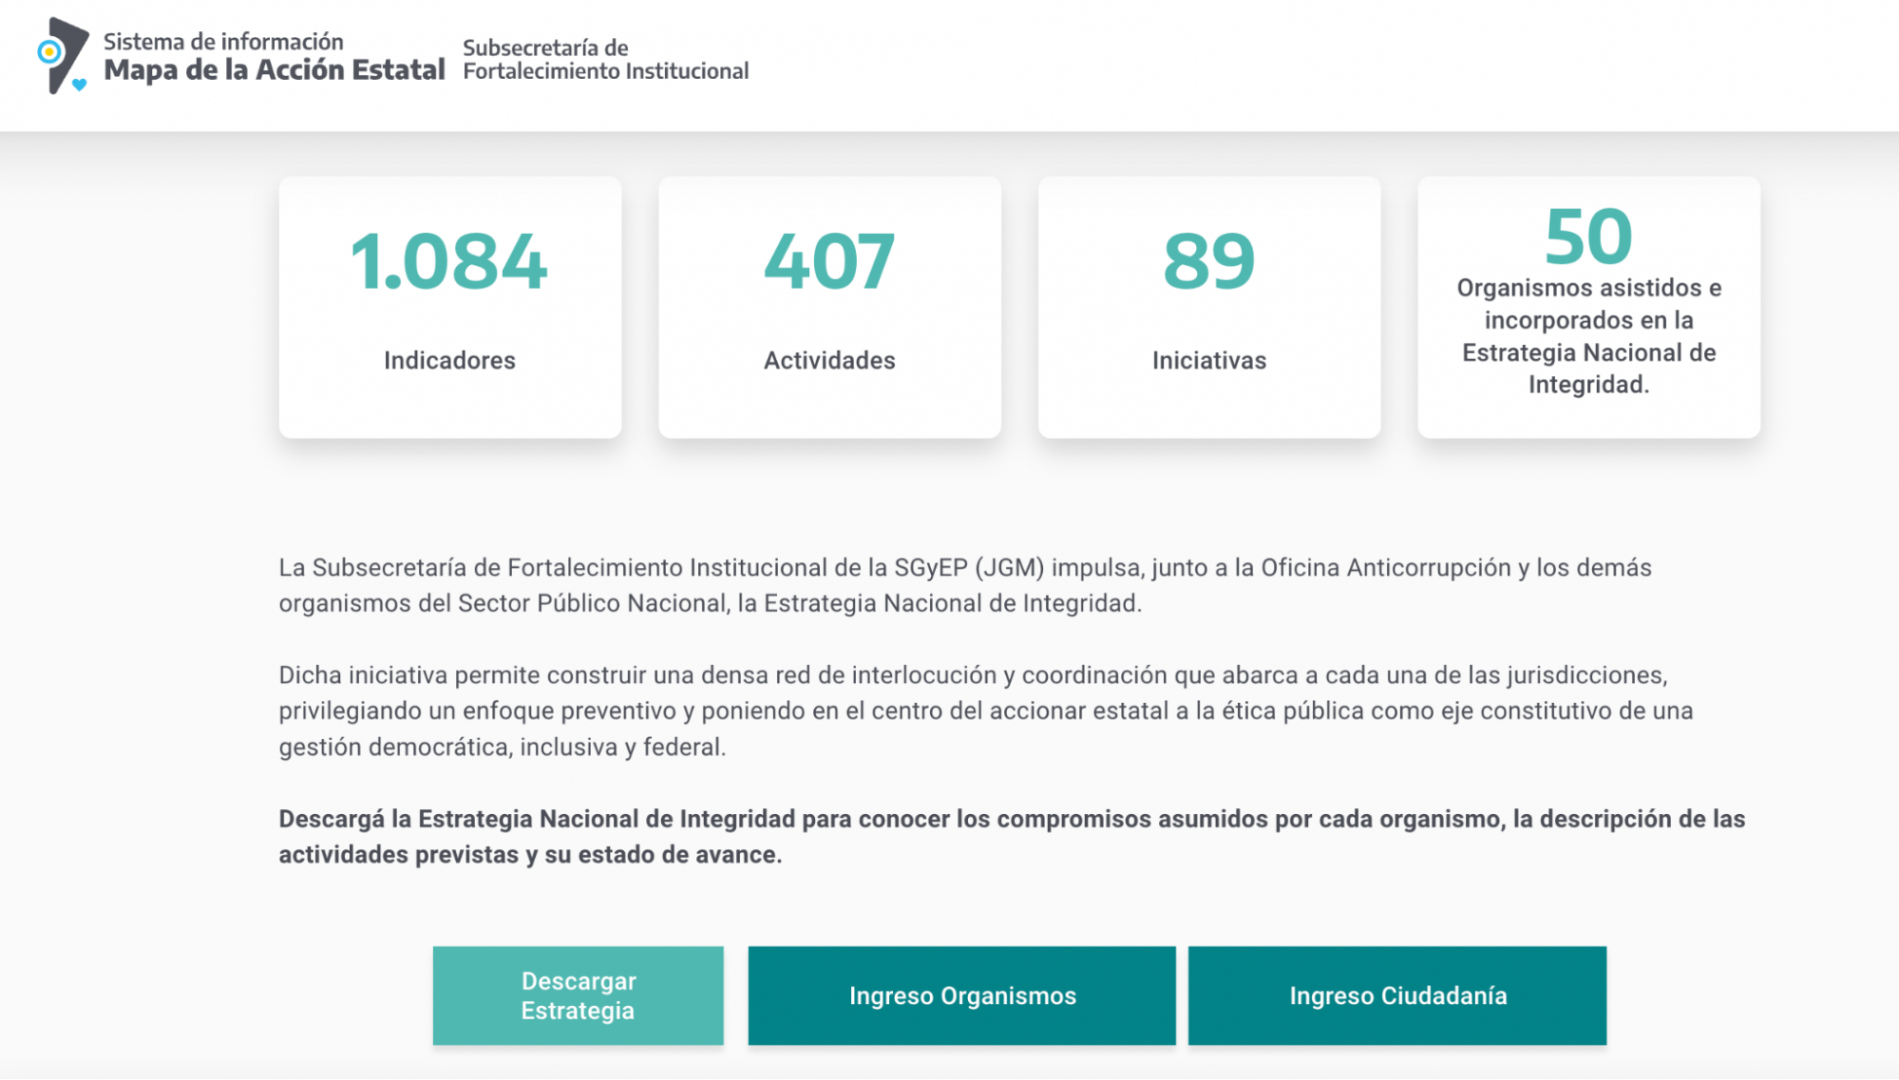Image resolution: width=1899 pixels, height=1080 pixels.
Task: Click the 89 figure
Action: pos(1208,262)
